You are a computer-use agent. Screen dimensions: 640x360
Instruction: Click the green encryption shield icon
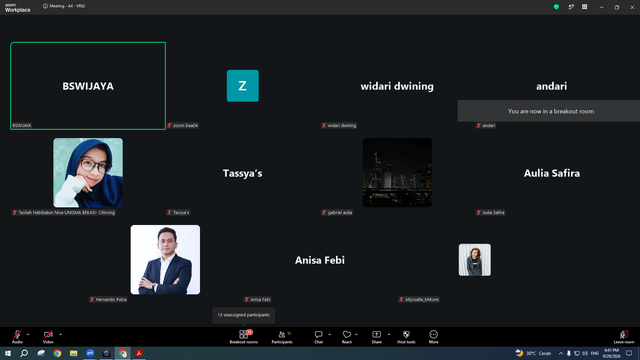[x=556, y=7]
